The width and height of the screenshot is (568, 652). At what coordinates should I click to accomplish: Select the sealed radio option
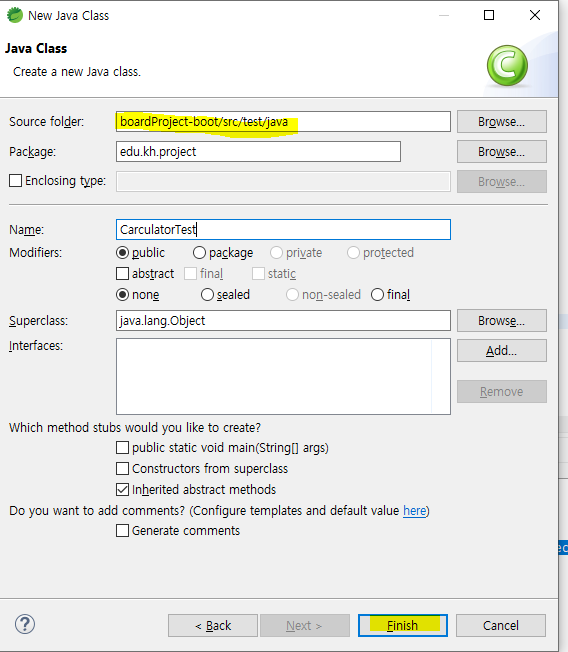(x=207, y=295)
